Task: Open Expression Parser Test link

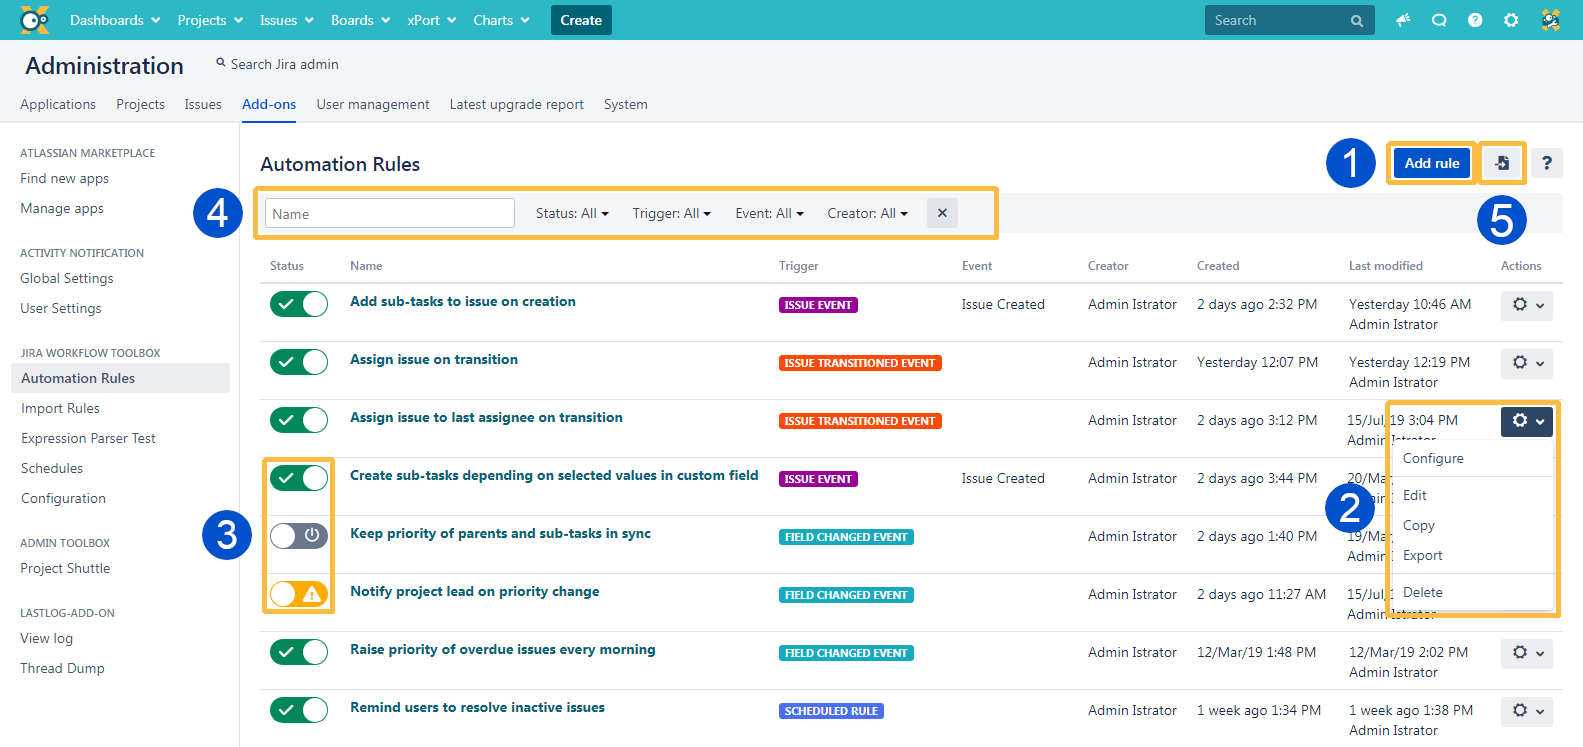Action: click(x=88, y=438)
